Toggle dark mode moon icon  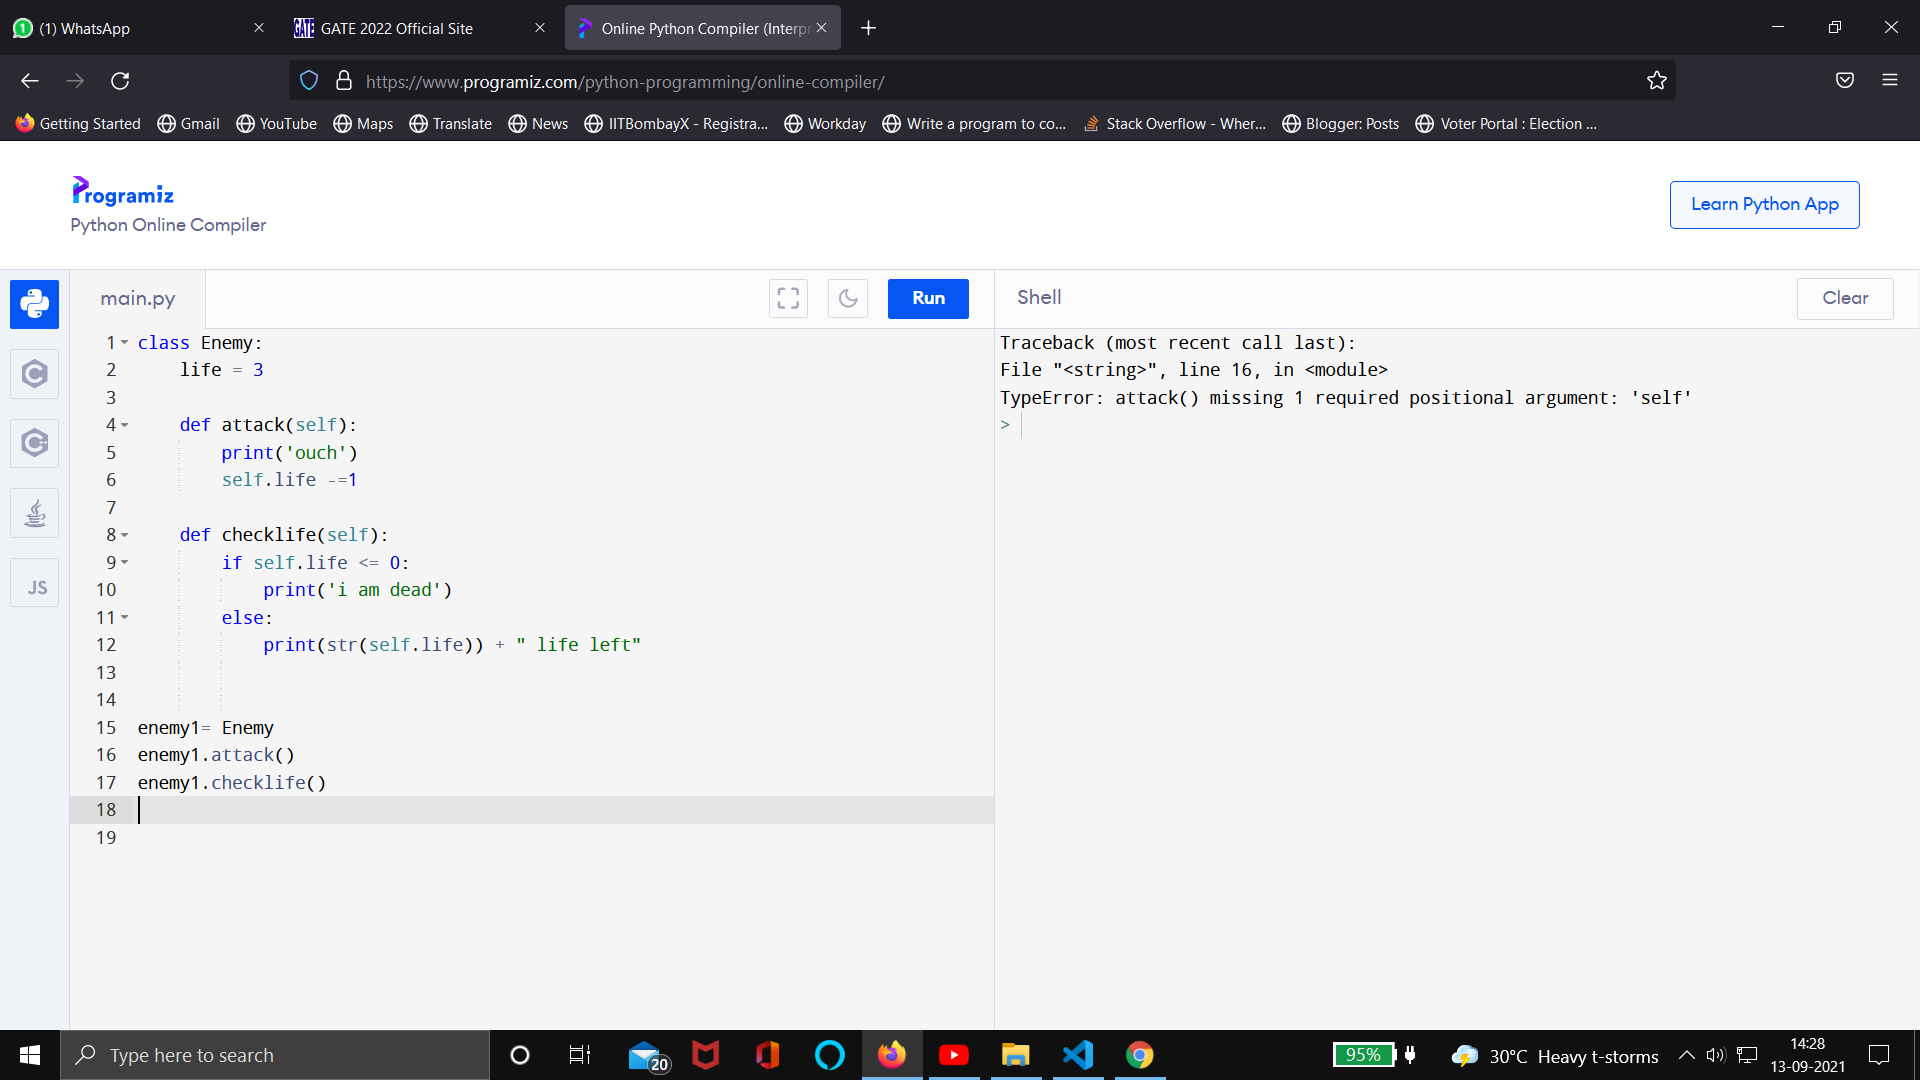point(848,298)
